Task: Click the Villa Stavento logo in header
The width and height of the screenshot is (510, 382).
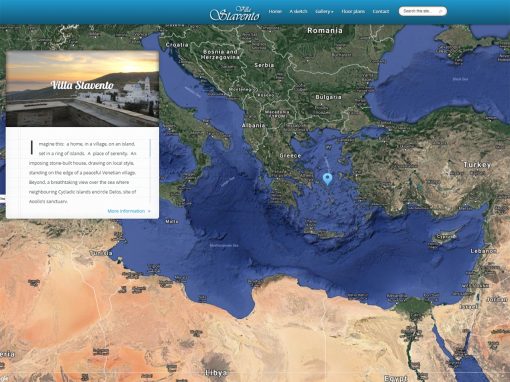Action: click(234, 14)
